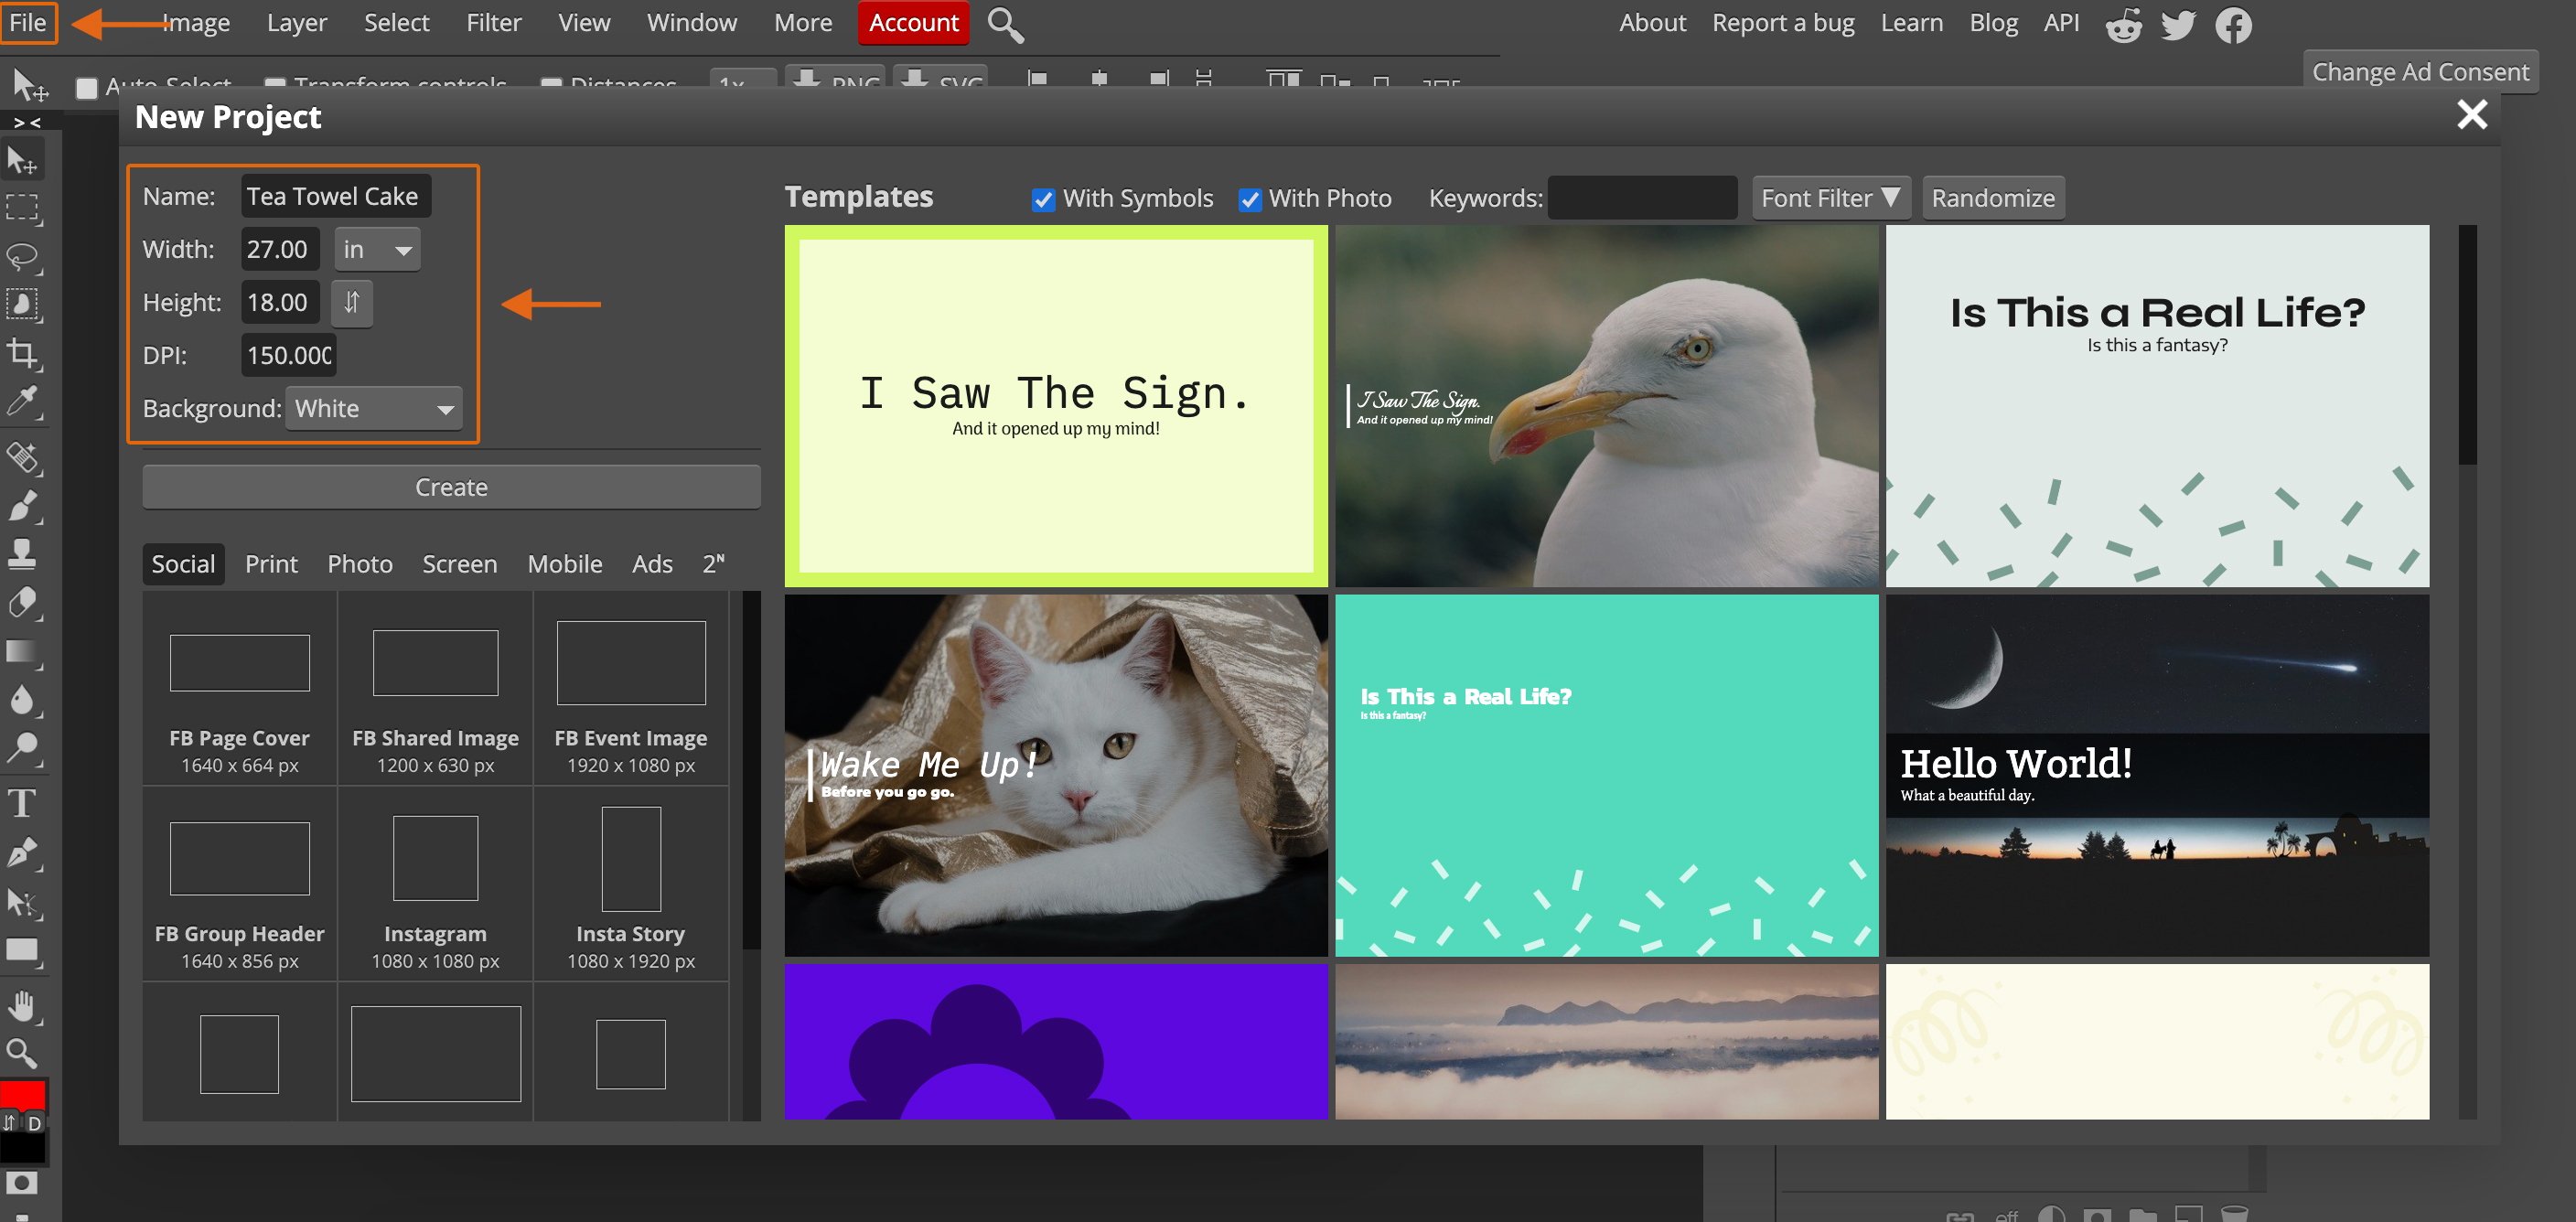
Task: Open the Layer menu
Action: [297, 22]
